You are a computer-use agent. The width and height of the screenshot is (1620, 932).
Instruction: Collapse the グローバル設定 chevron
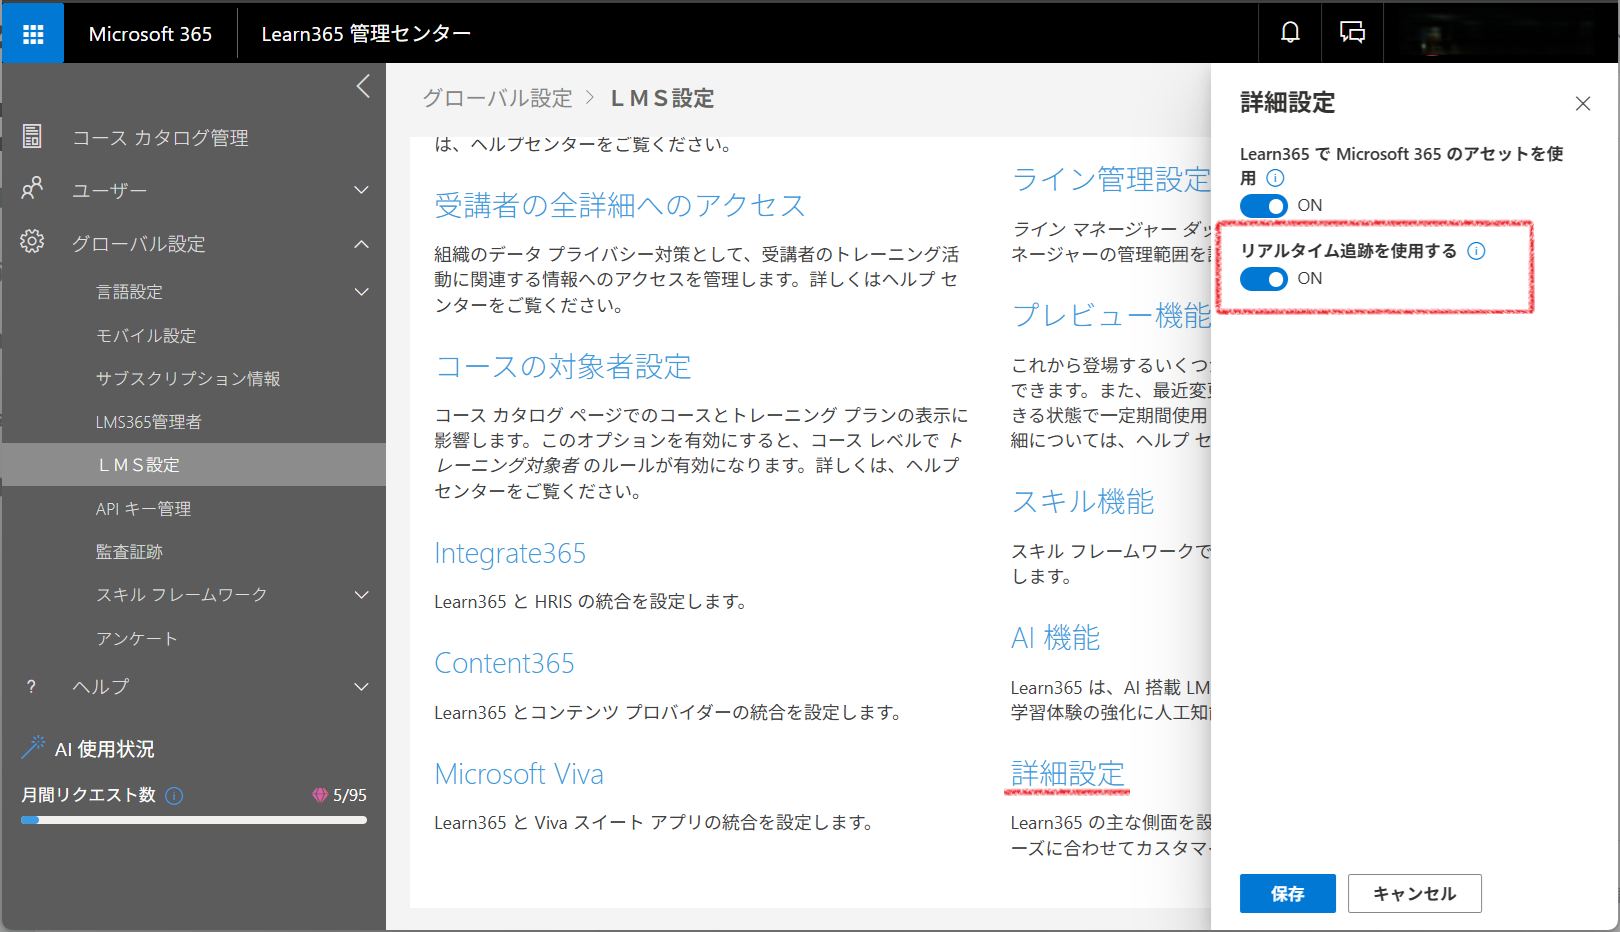[x=362, y=244]
